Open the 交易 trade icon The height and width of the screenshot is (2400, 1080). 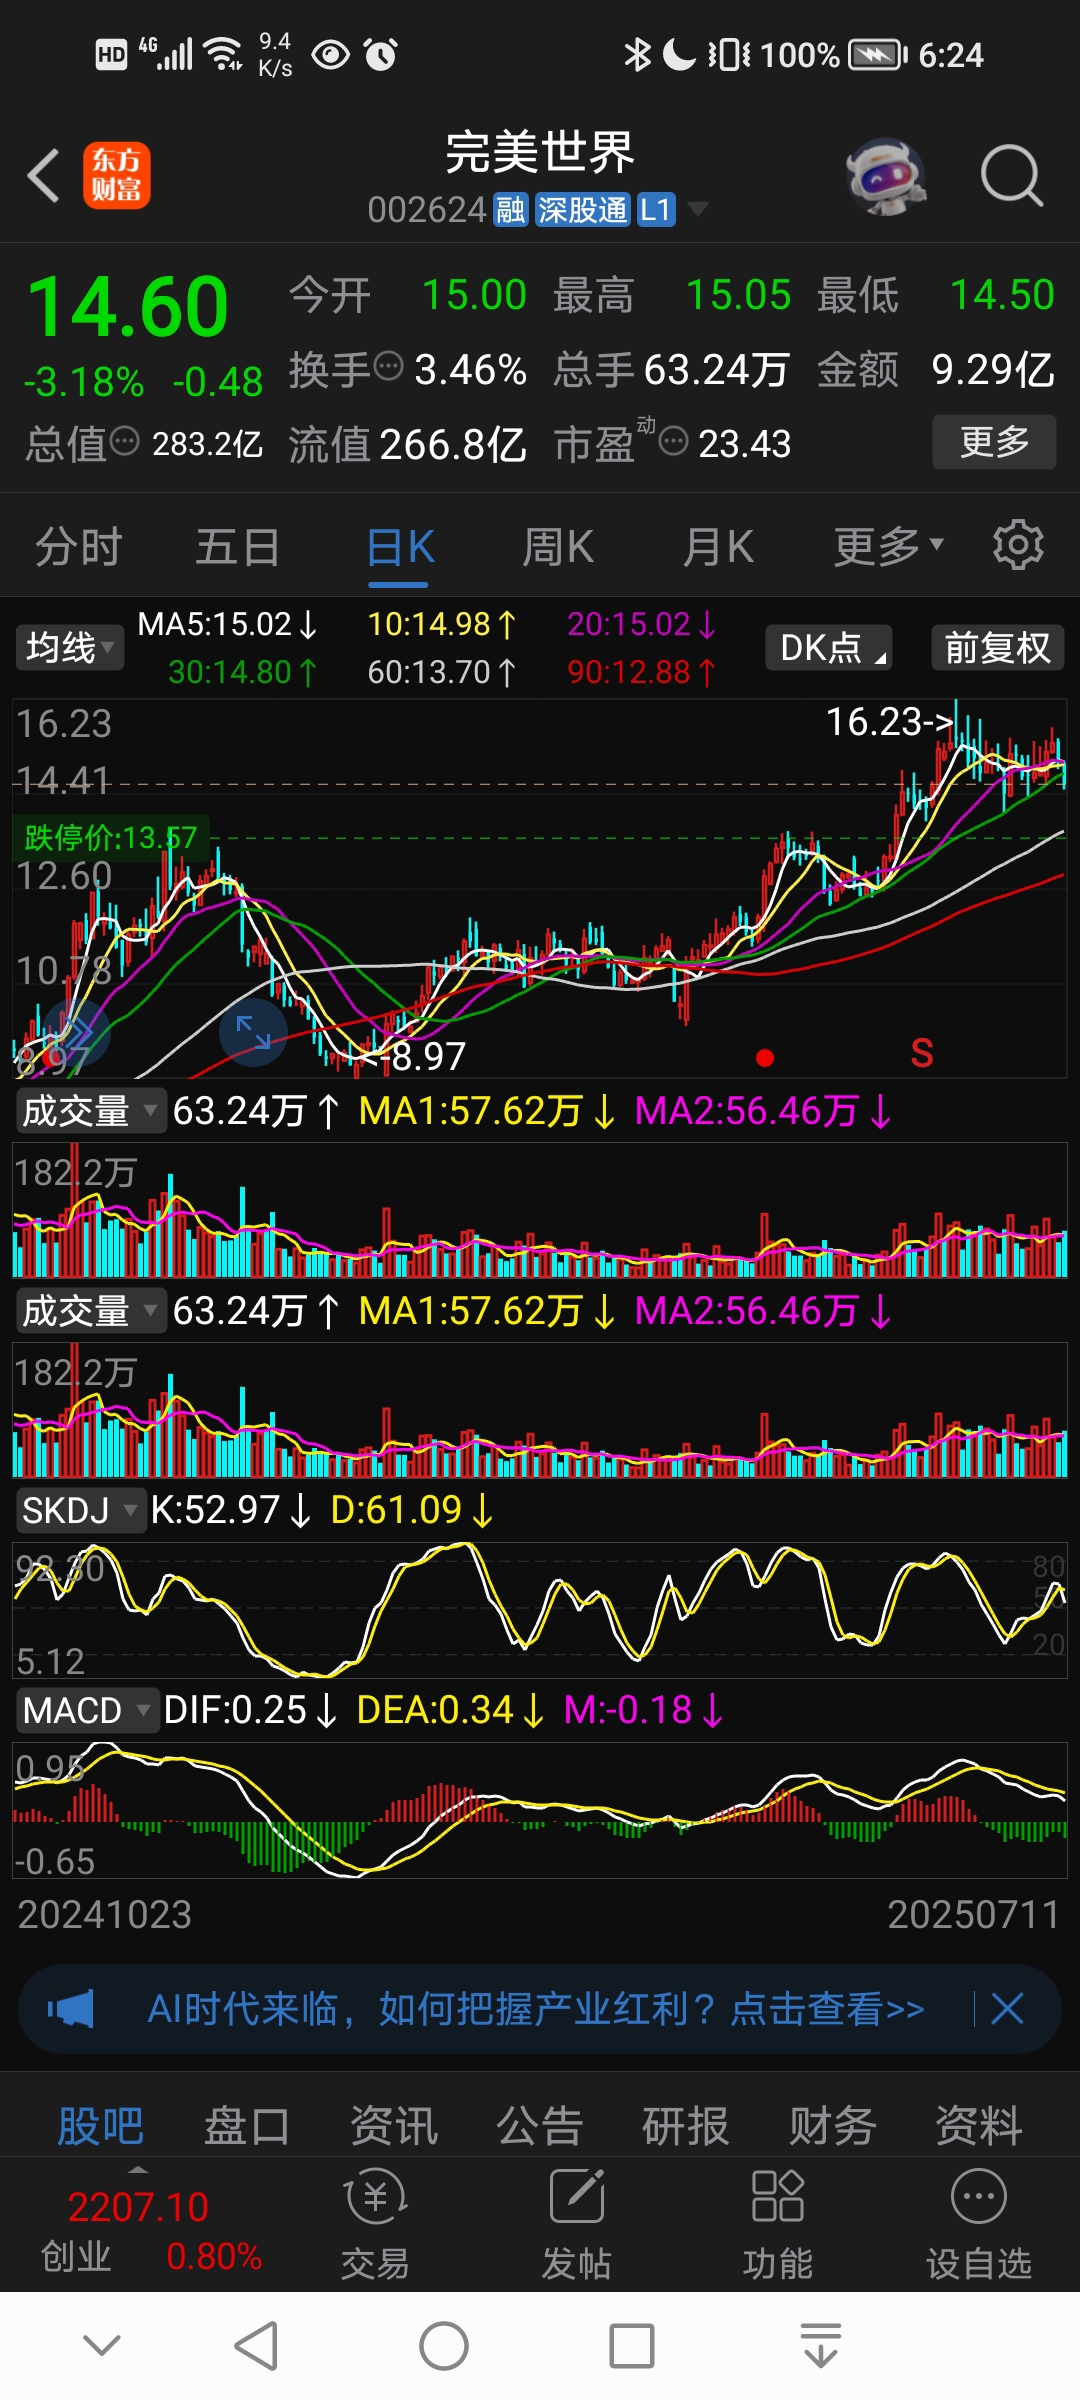tap(375, 2224)
